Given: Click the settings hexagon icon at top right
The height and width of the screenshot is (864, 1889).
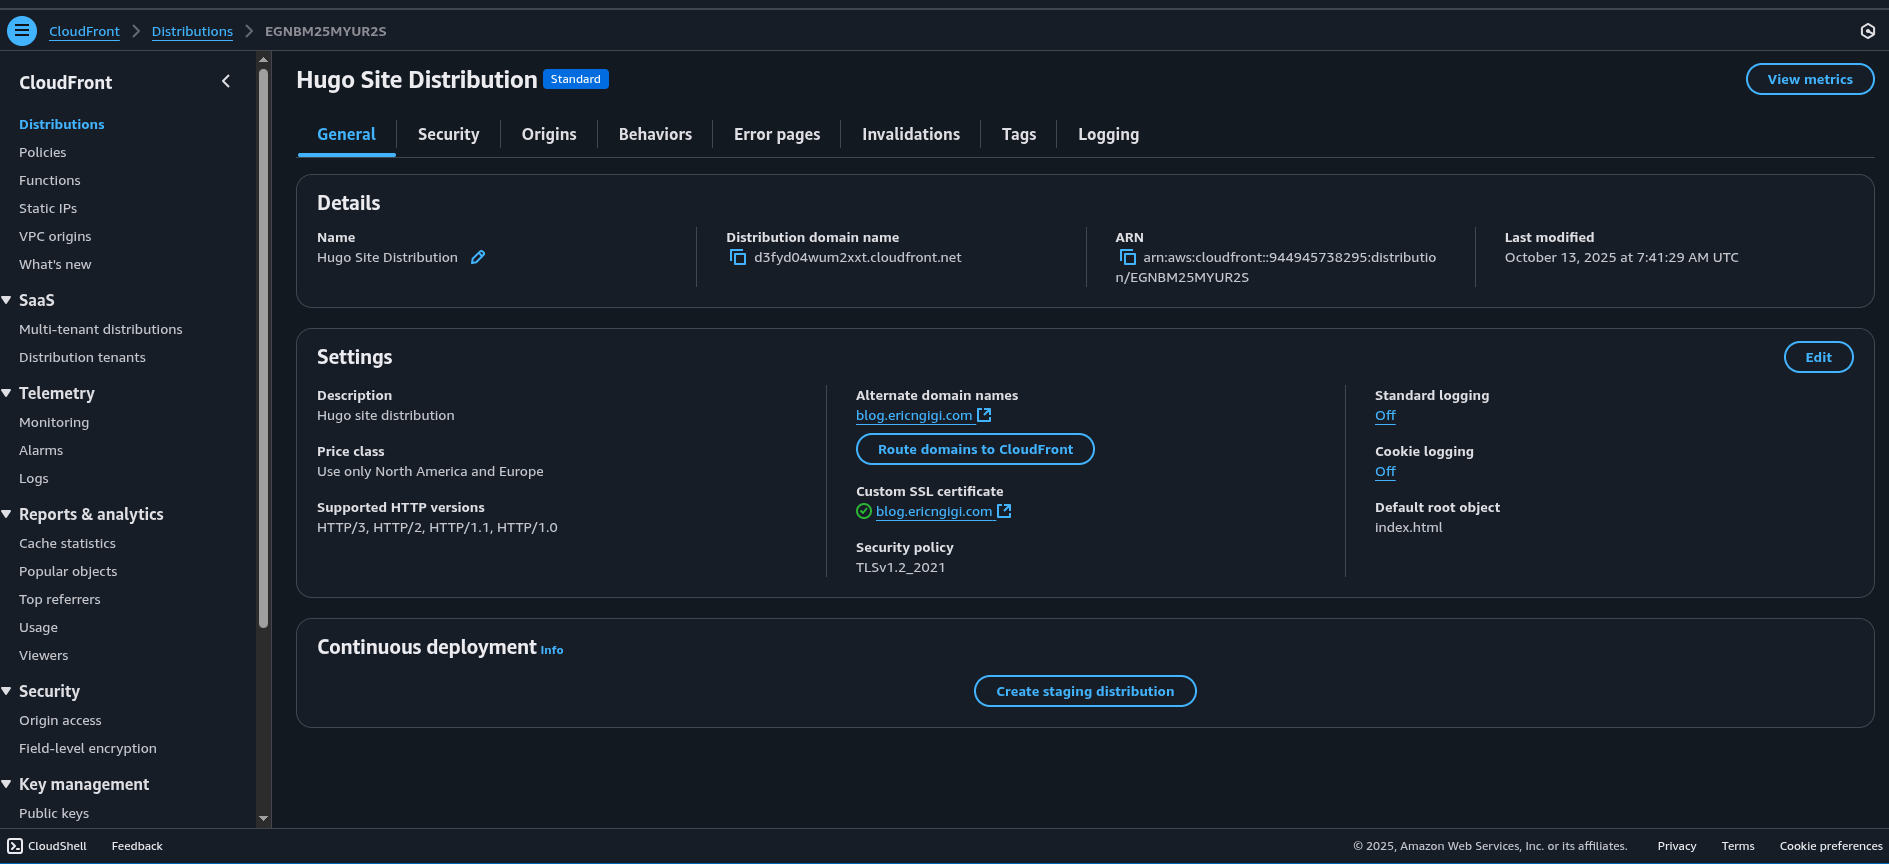Looking at the screenshot, I should (x=1867, y=31).
